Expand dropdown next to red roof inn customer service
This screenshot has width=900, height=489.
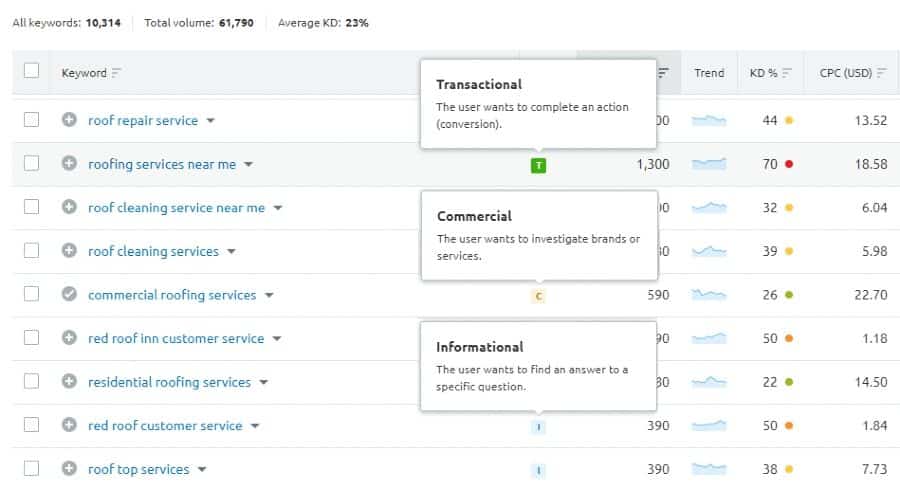[x=277, y=339]
